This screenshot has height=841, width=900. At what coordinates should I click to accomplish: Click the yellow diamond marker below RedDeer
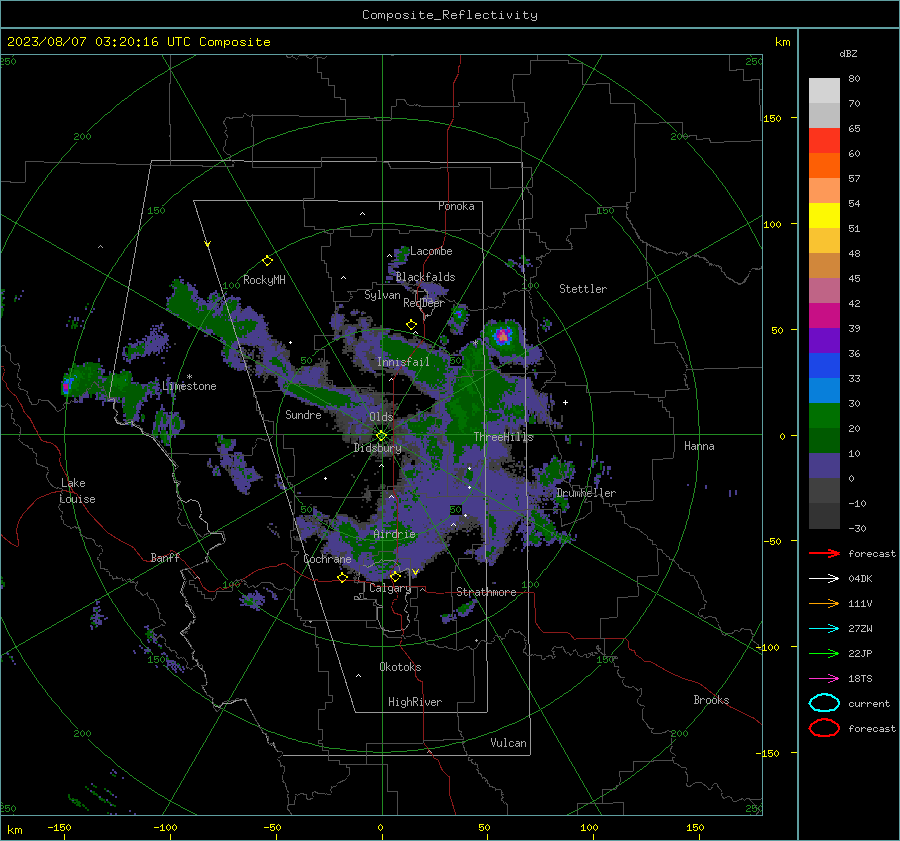411,325
